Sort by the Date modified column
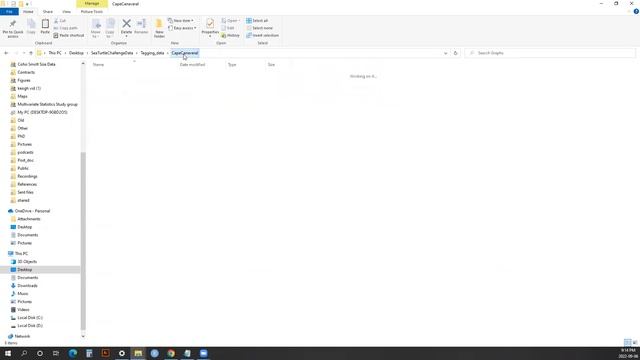Viewport: 640px width, 360px height. [x=192, y=64]
